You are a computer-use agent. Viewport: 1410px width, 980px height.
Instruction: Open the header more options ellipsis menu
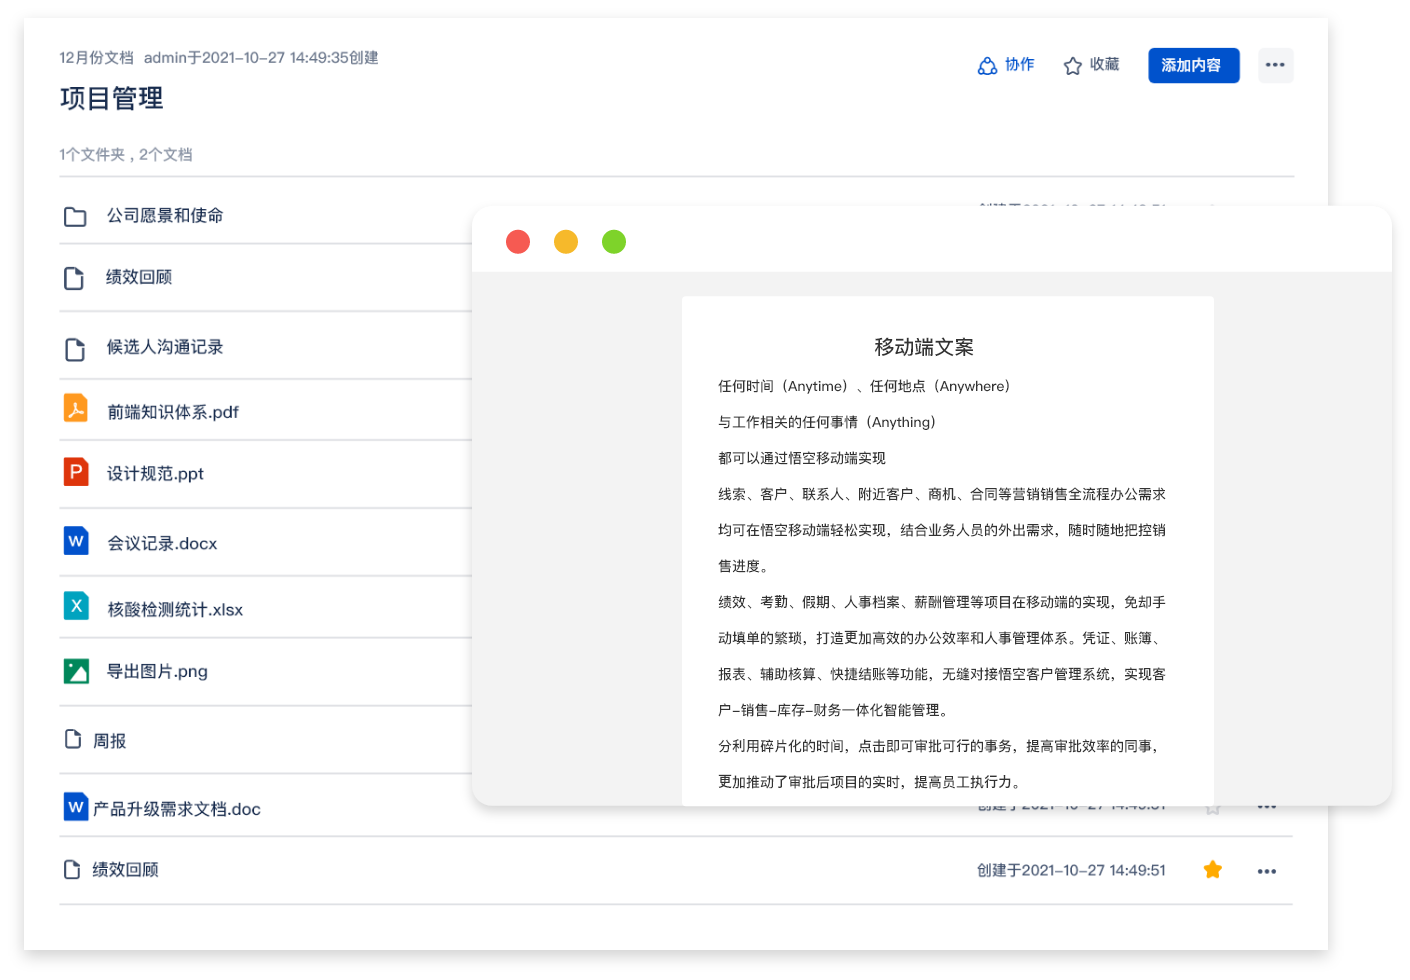click(x=1275, y=65)
